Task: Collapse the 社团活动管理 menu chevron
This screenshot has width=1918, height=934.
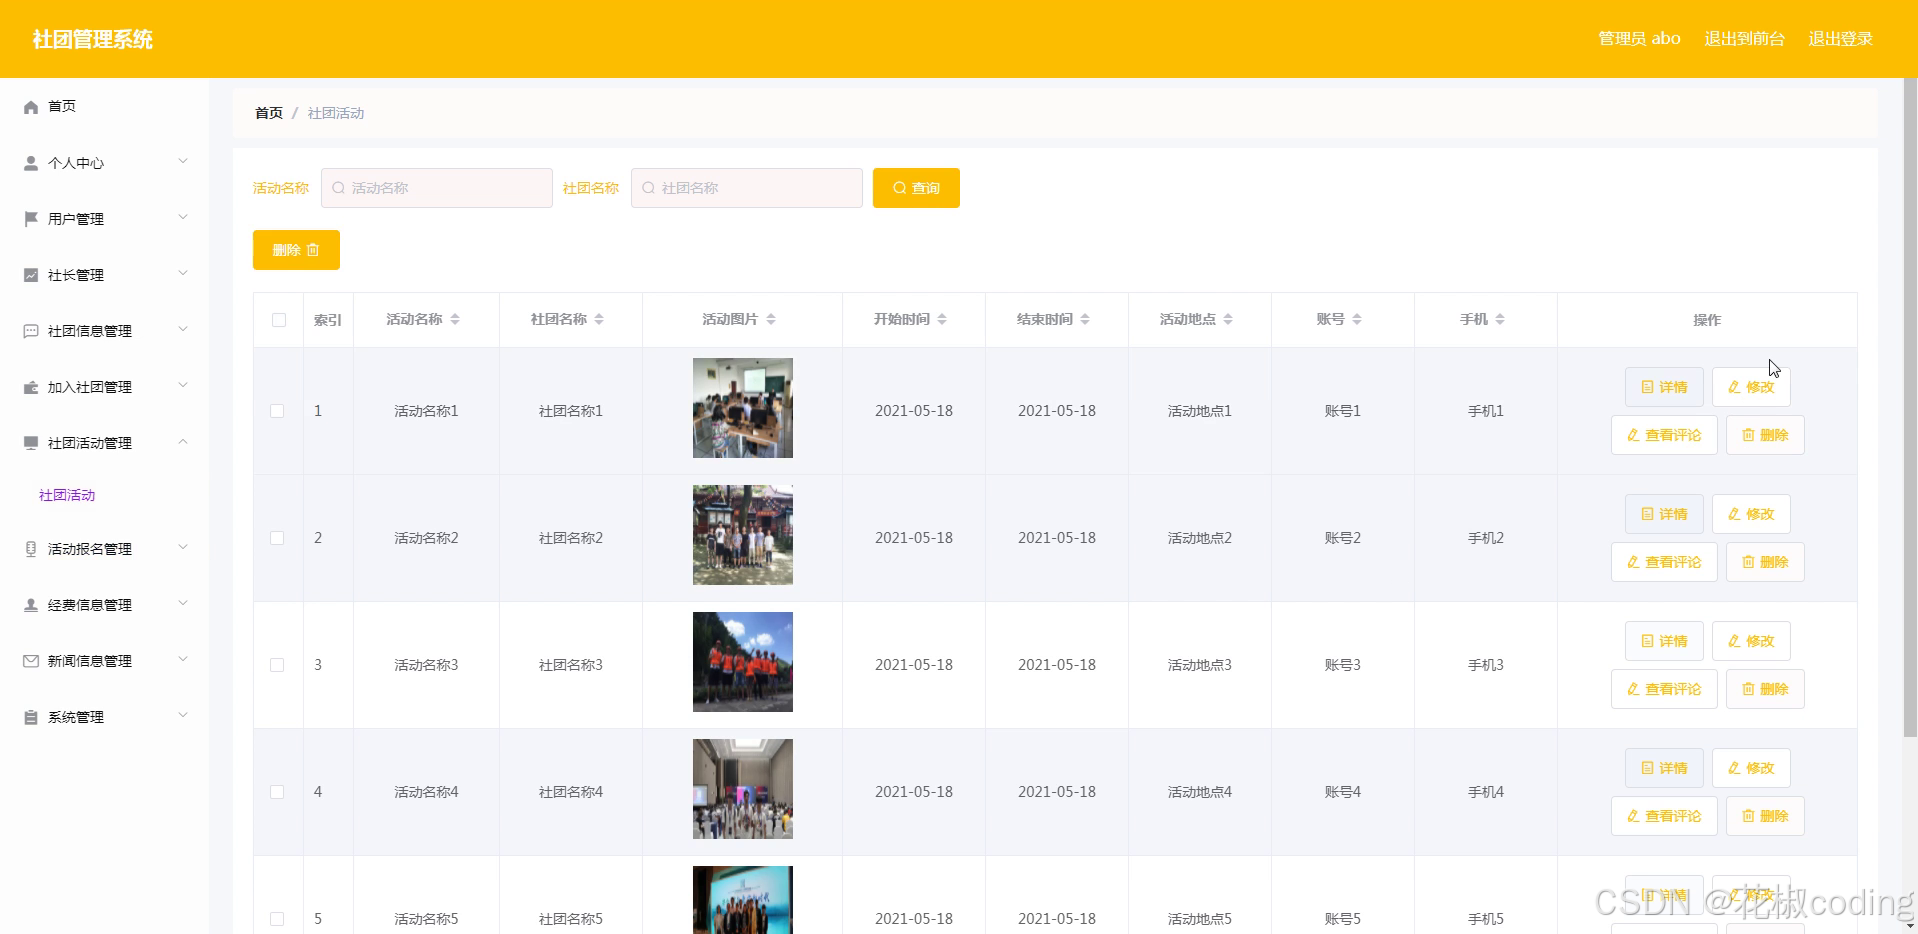Action: [183, 441]
